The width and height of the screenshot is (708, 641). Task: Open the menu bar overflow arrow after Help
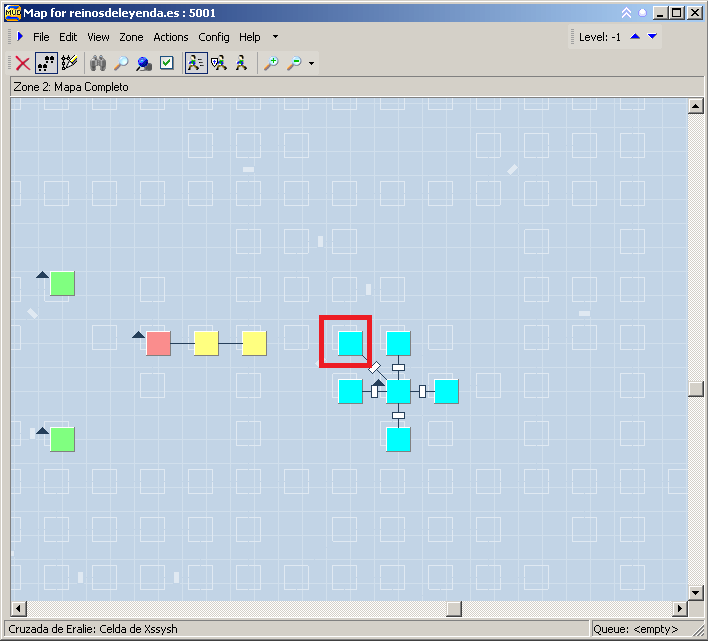tap(276, 37)
